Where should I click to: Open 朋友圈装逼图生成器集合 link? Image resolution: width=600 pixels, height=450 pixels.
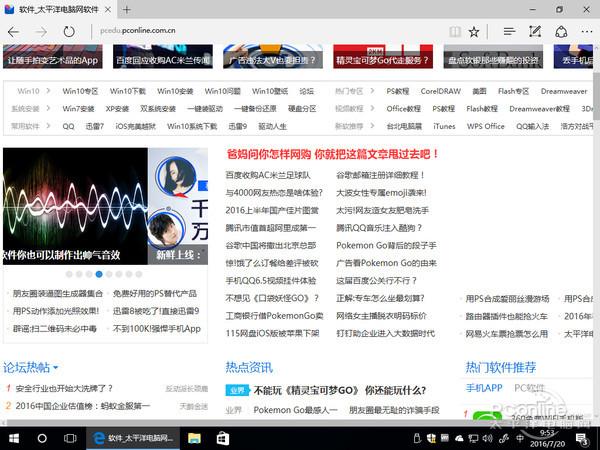pos(58,293)
